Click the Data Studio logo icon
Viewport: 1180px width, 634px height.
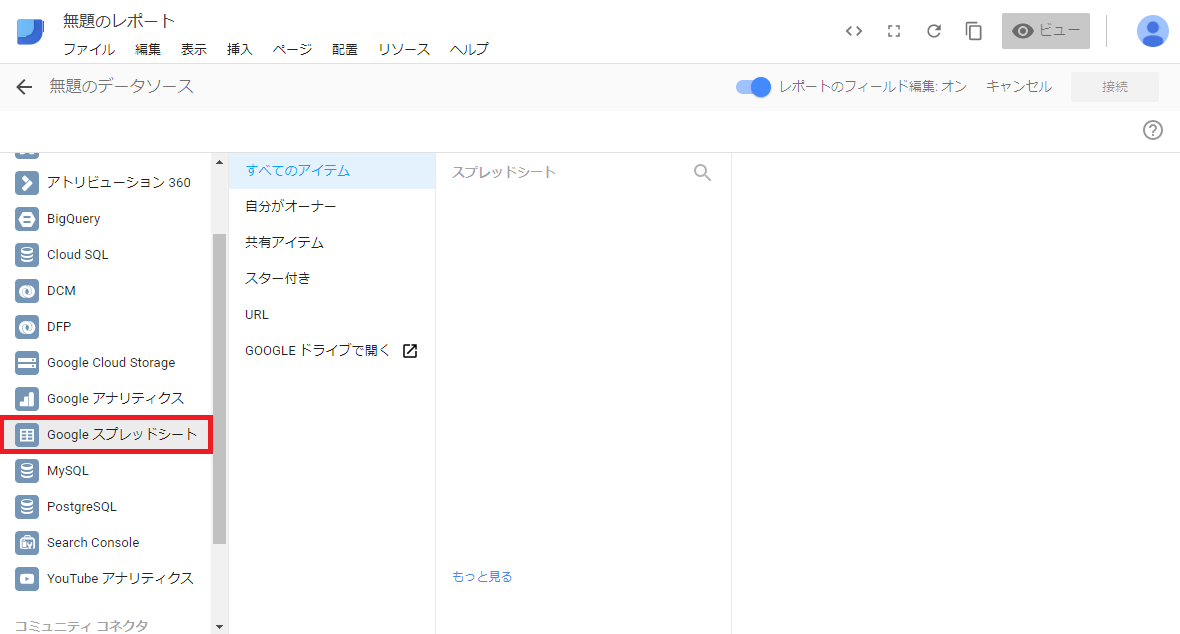[30, 32]
